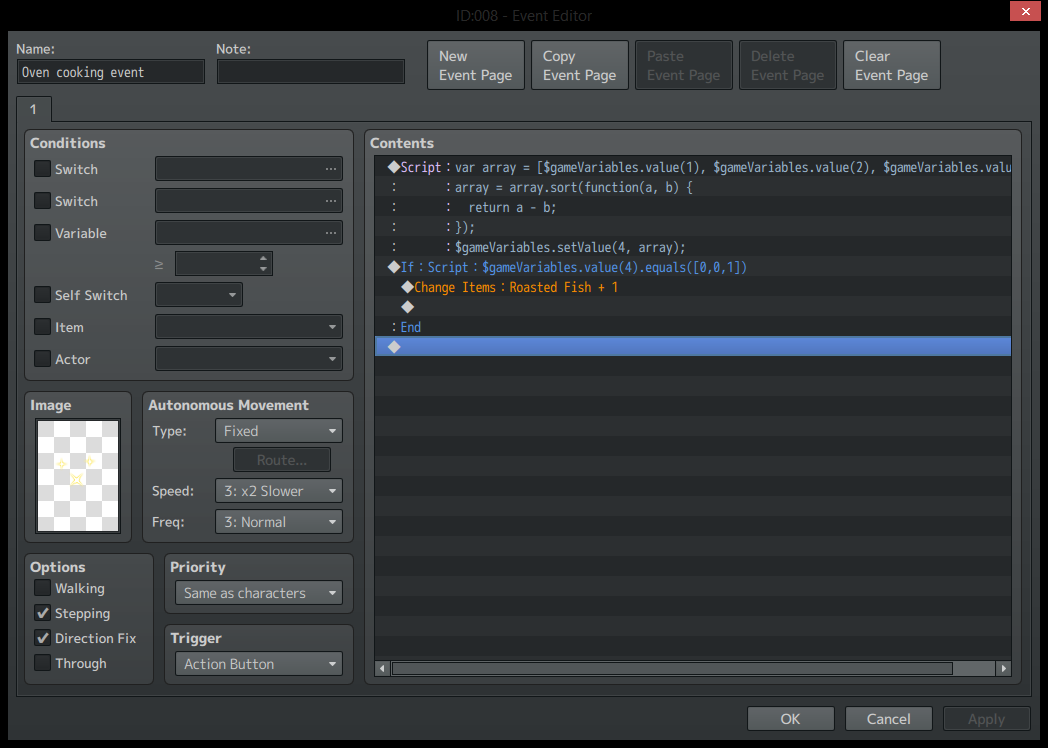Select the If Script condition line
This screenshot has width=1048, height=748.
tap(692, 267)
